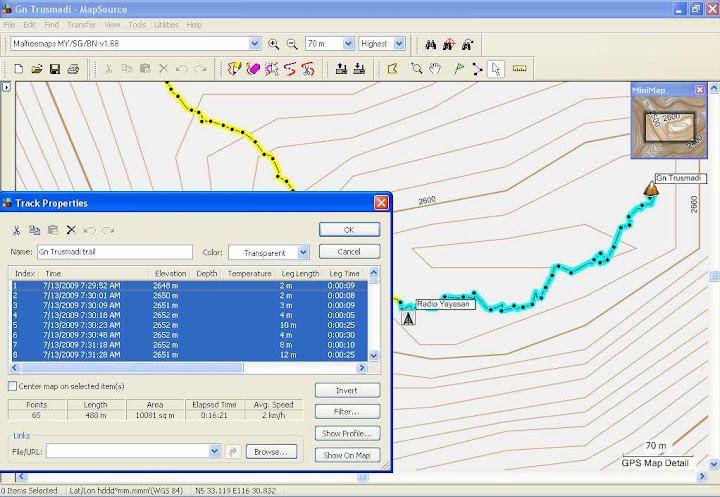720x497 pixels.
Task: Open the Transfer menu
Action: 82,24
